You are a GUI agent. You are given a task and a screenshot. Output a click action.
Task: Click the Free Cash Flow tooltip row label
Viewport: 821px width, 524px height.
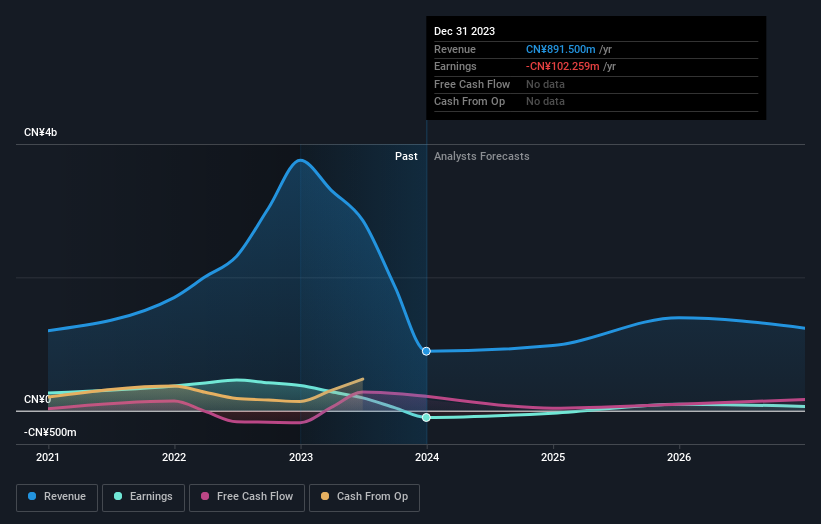(x=472, y=84)
